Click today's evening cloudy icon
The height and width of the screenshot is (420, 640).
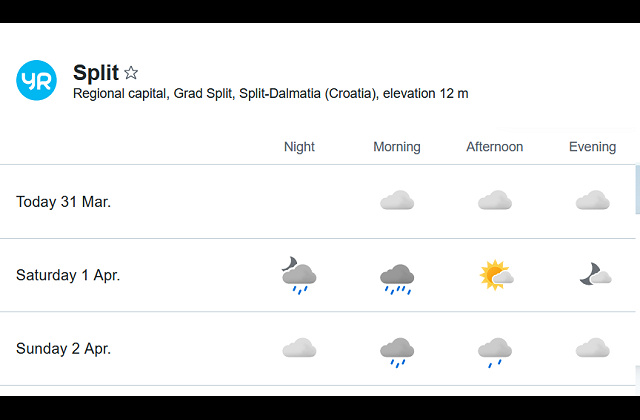click(592, 201)
